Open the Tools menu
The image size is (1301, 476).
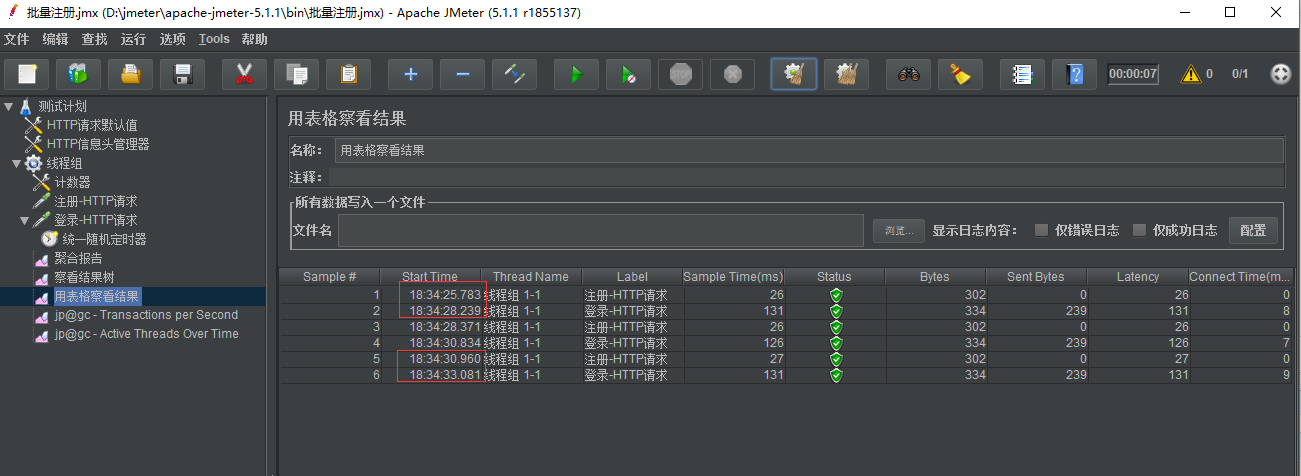[214, 39]
